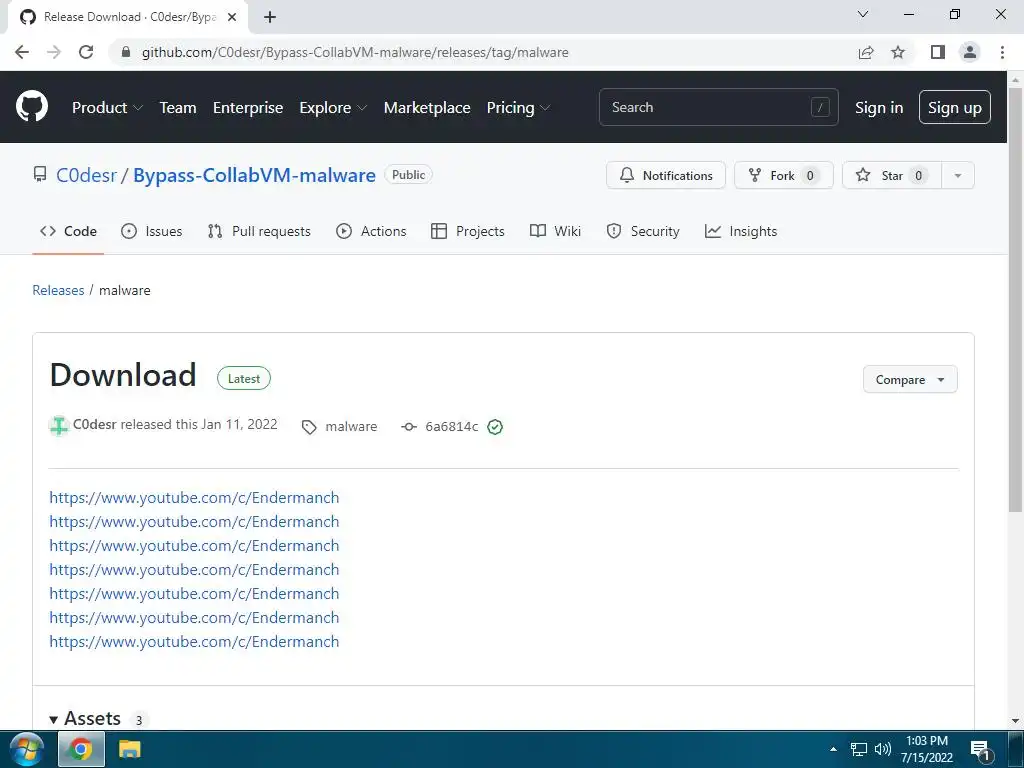Click the first Endermanch YouTube link
This screenshot has height=768, width=1024.
pyautogui.click(x=194, y=498)
